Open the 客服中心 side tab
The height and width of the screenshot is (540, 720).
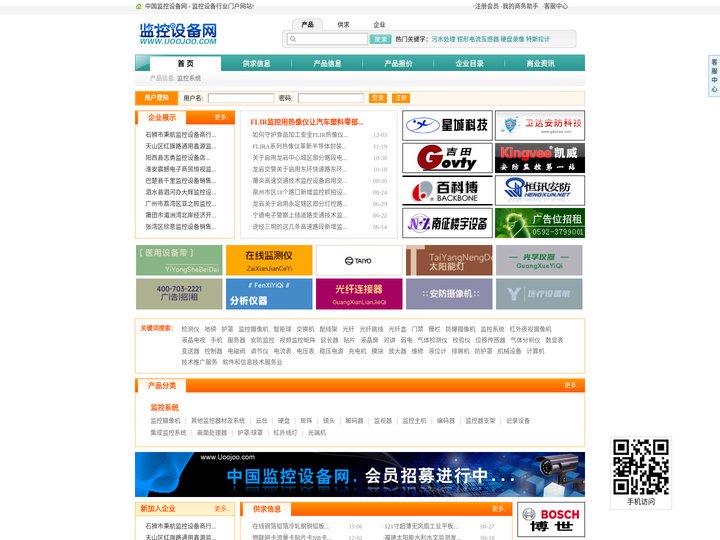click(x=714, y=75)
